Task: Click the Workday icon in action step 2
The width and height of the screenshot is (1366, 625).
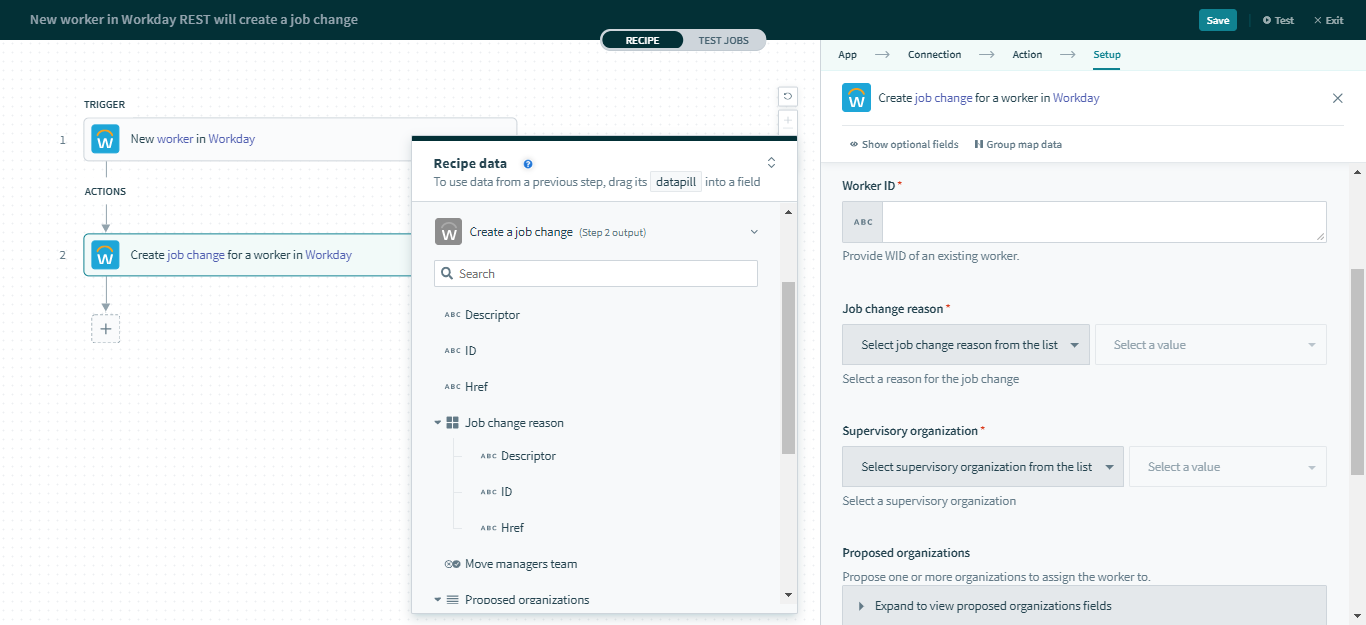Action: [x=105, y=255]
